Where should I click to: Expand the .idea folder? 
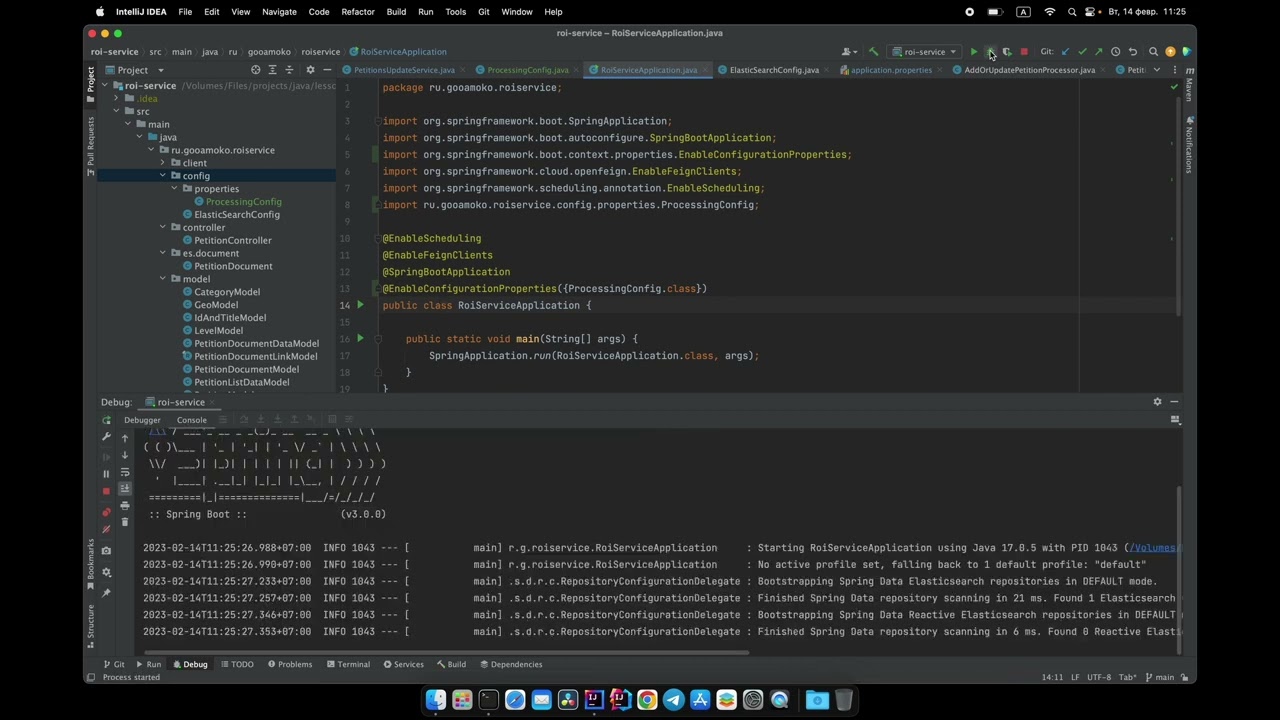point(117,99)
